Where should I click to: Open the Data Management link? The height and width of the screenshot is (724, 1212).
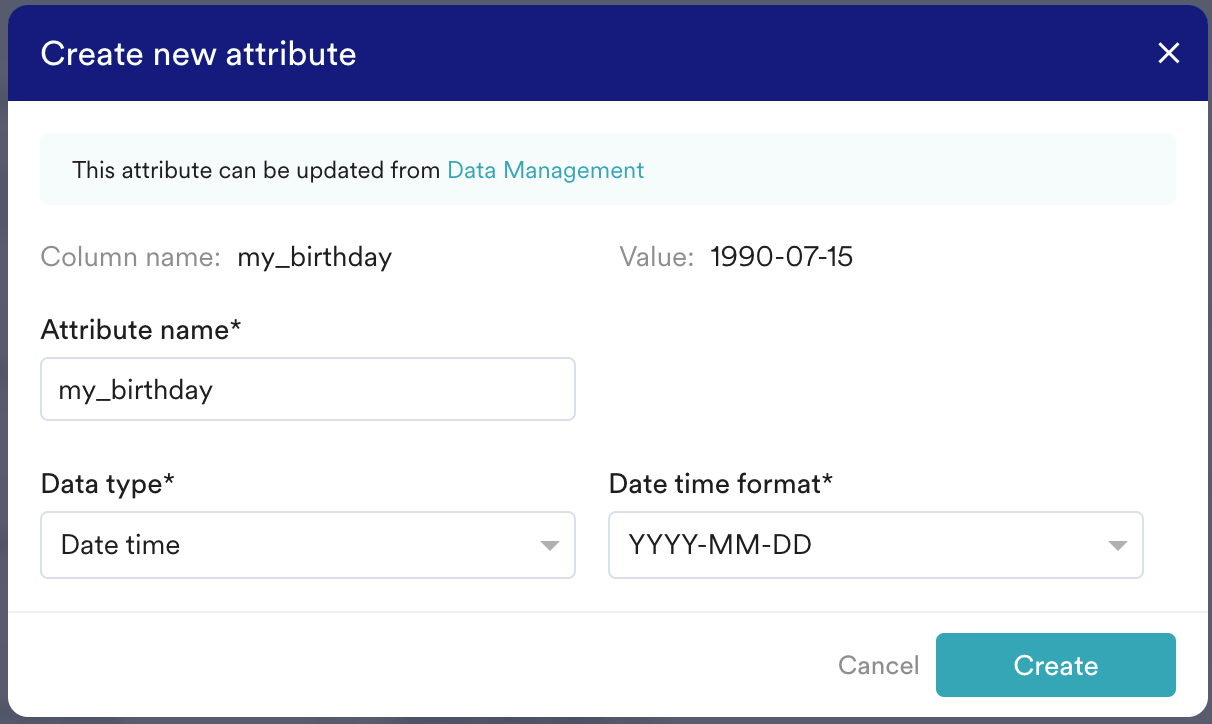(545, 170)
